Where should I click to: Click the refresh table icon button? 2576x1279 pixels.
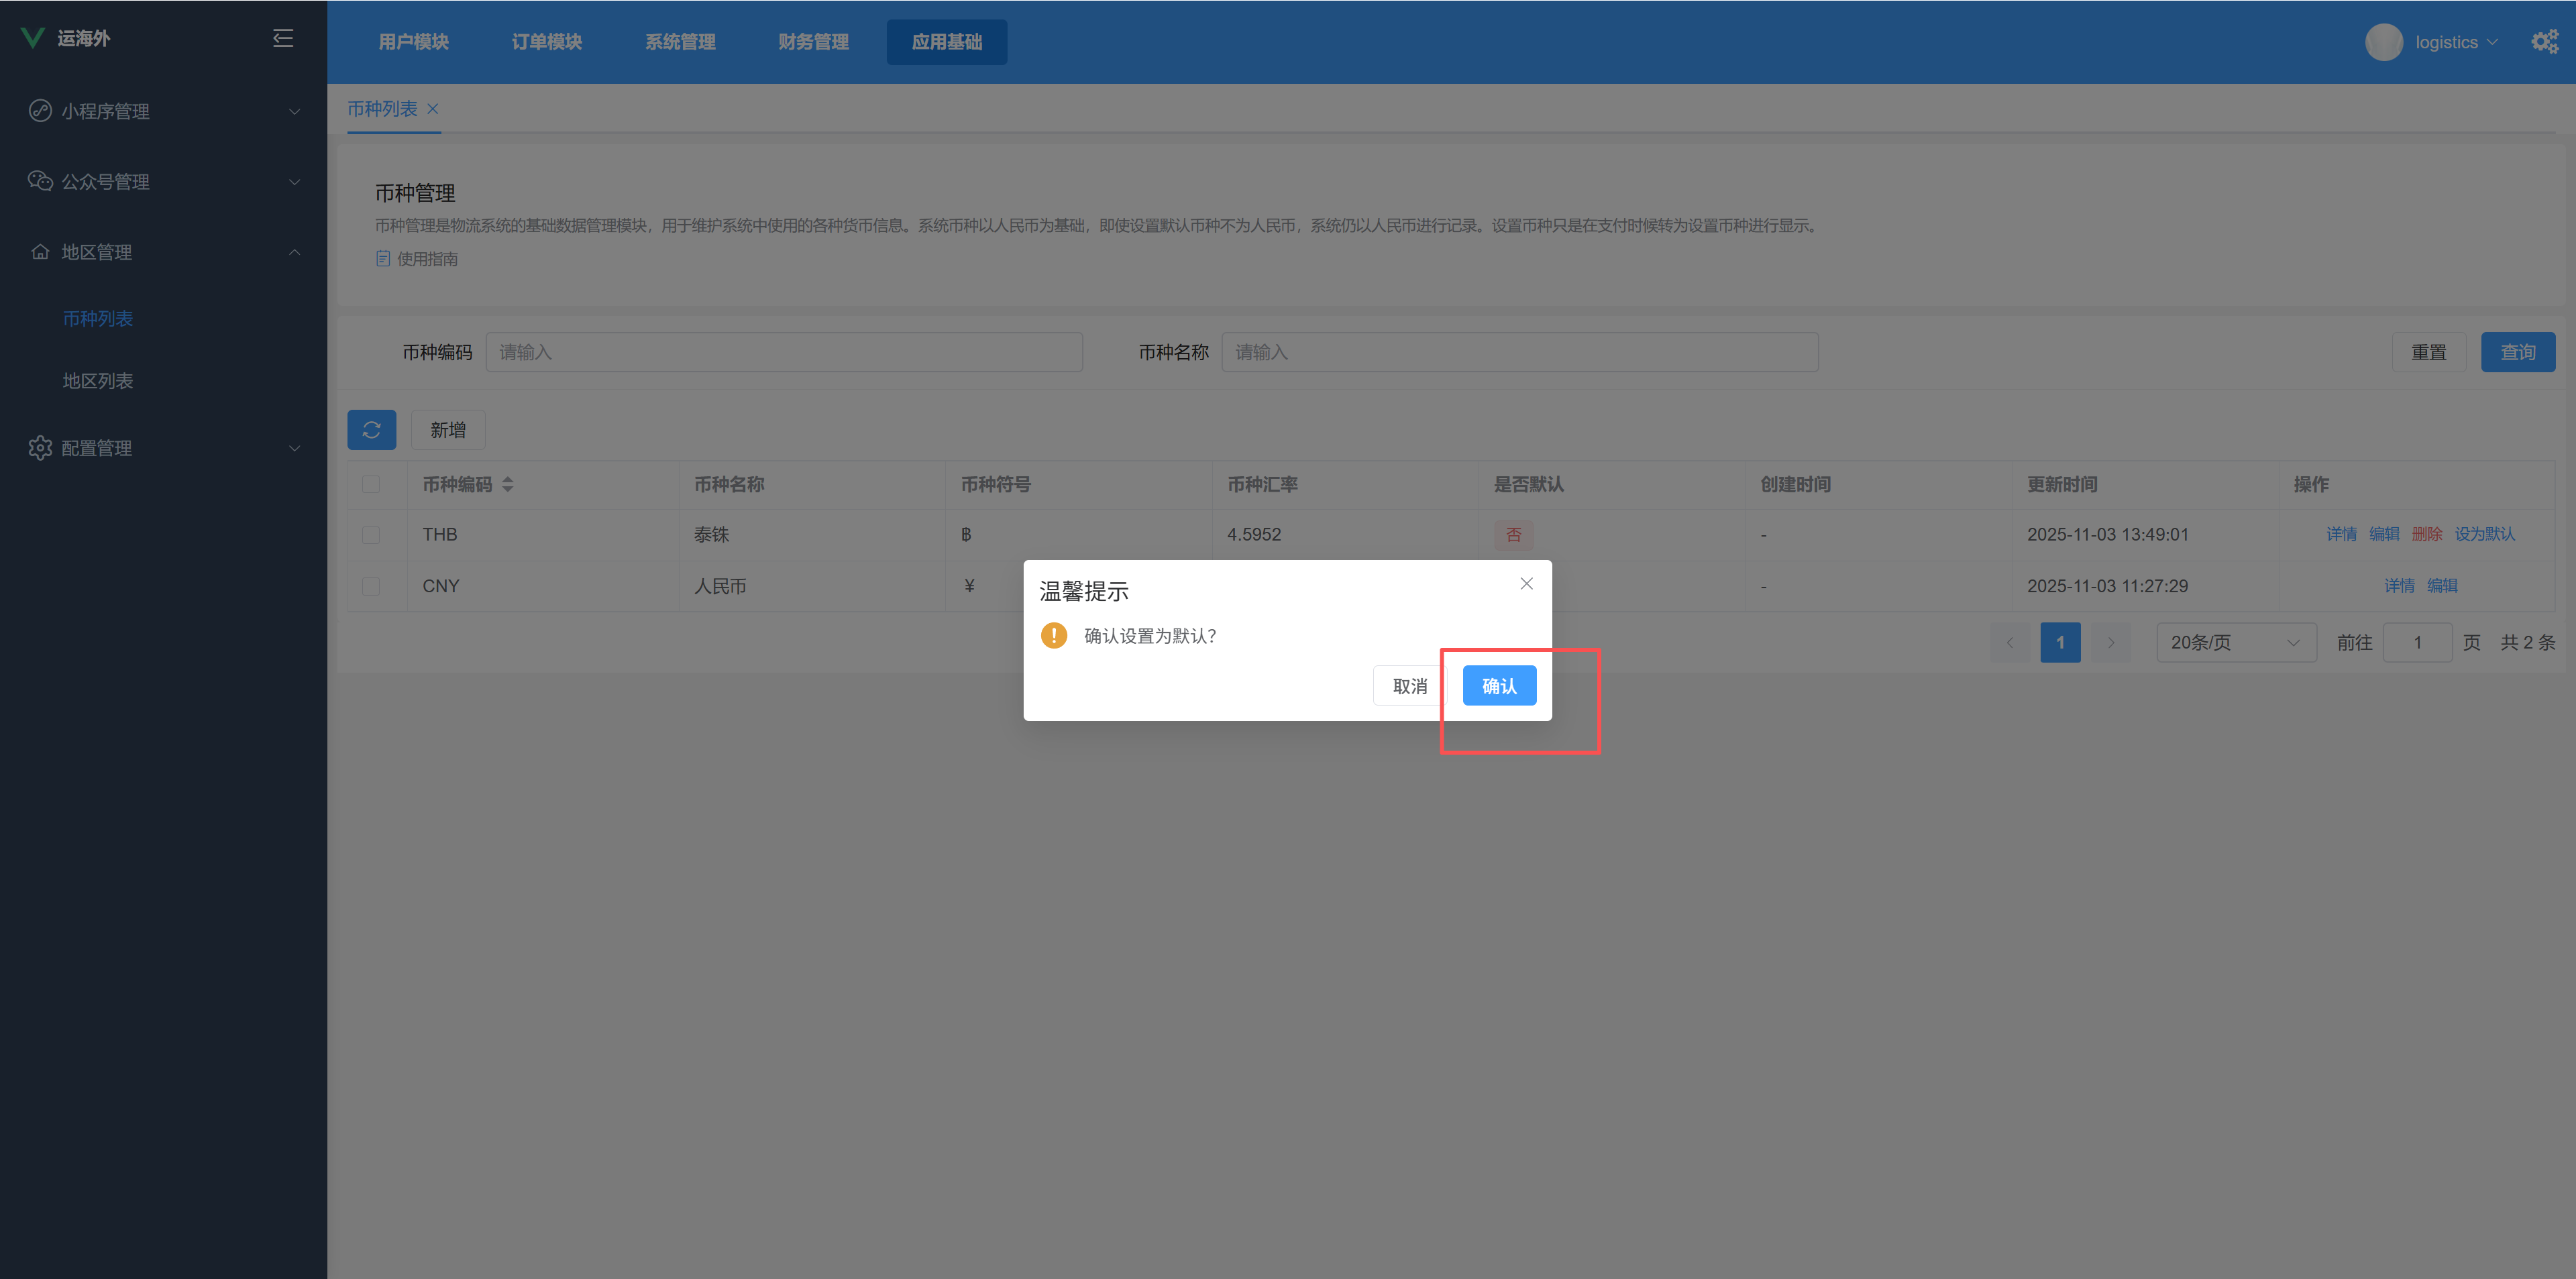pyautogui.click(x=371, y=430)
